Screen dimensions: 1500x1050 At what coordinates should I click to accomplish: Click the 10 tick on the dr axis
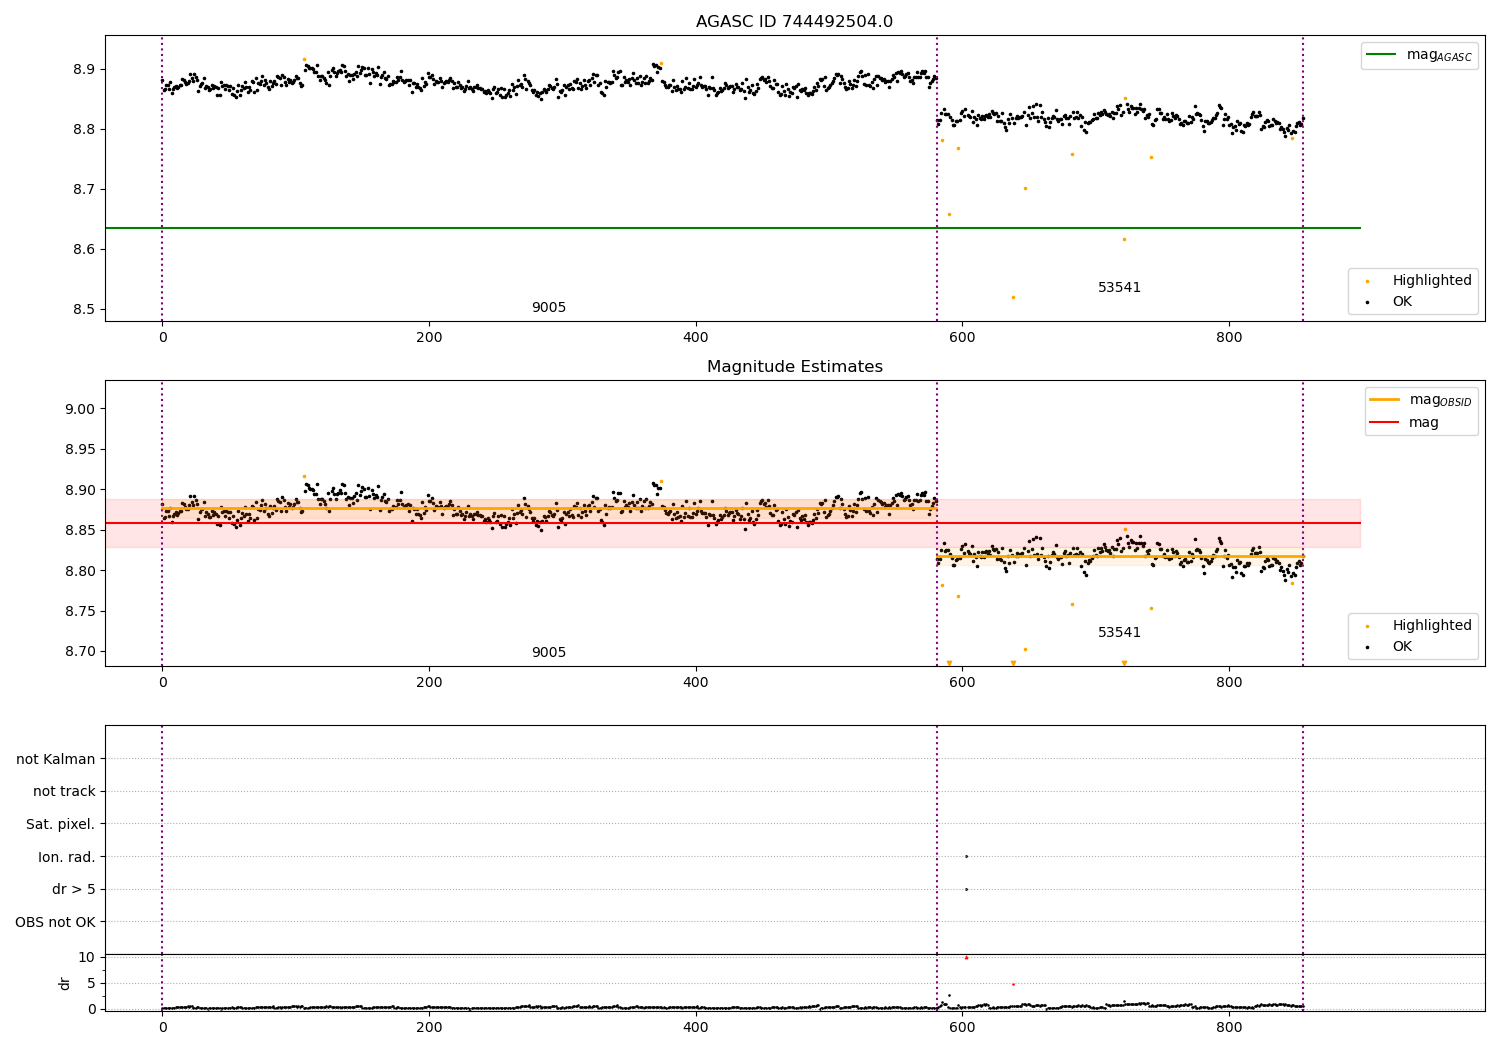(x=86, y=957)
